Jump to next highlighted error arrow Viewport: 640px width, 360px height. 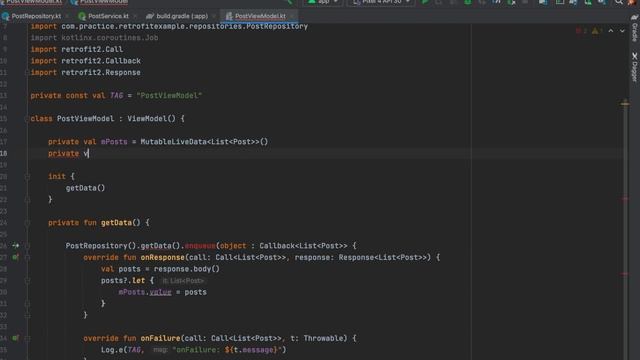pos(622,31)
